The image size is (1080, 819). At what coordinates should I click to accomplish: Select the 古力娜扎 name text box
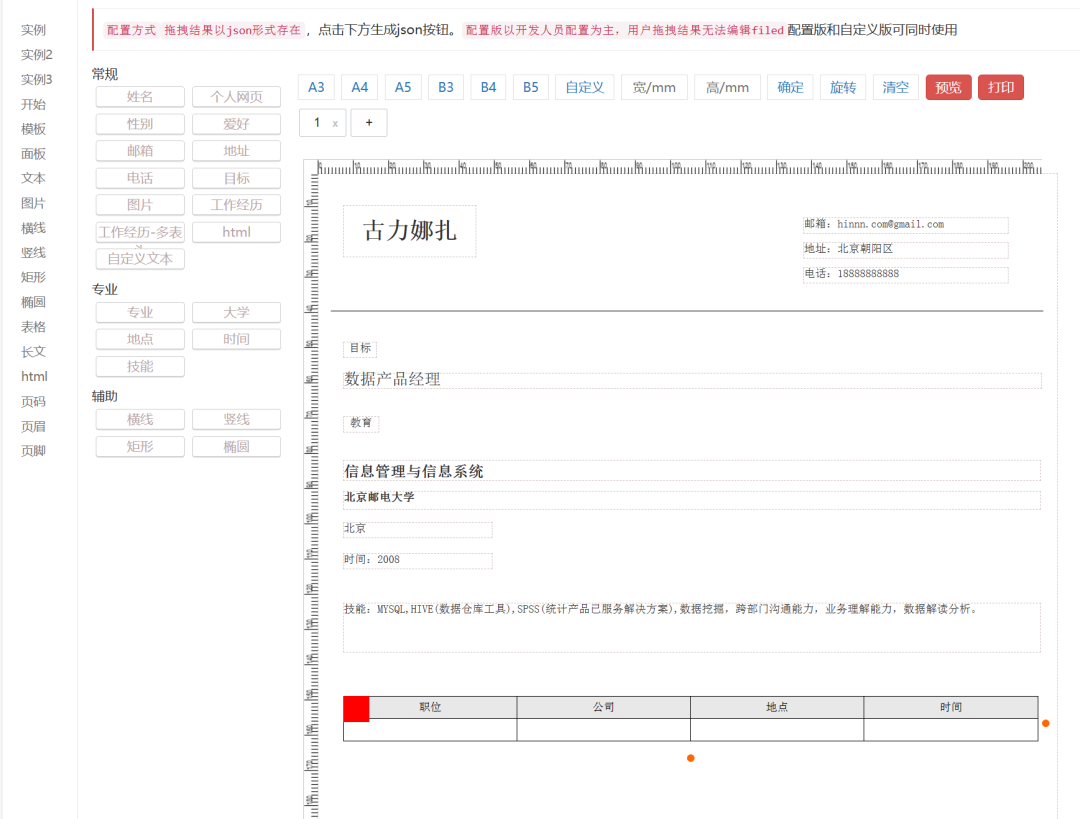tap(409, 231)
